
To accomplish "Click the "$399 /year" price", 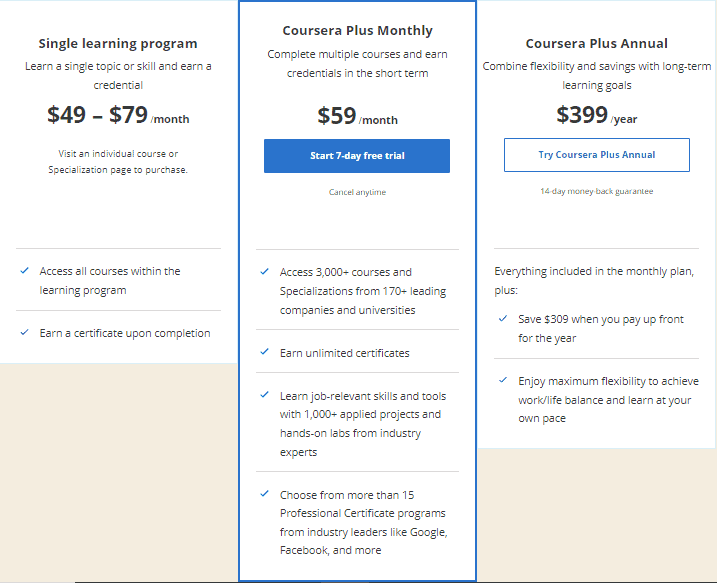I will coord(597,115).
